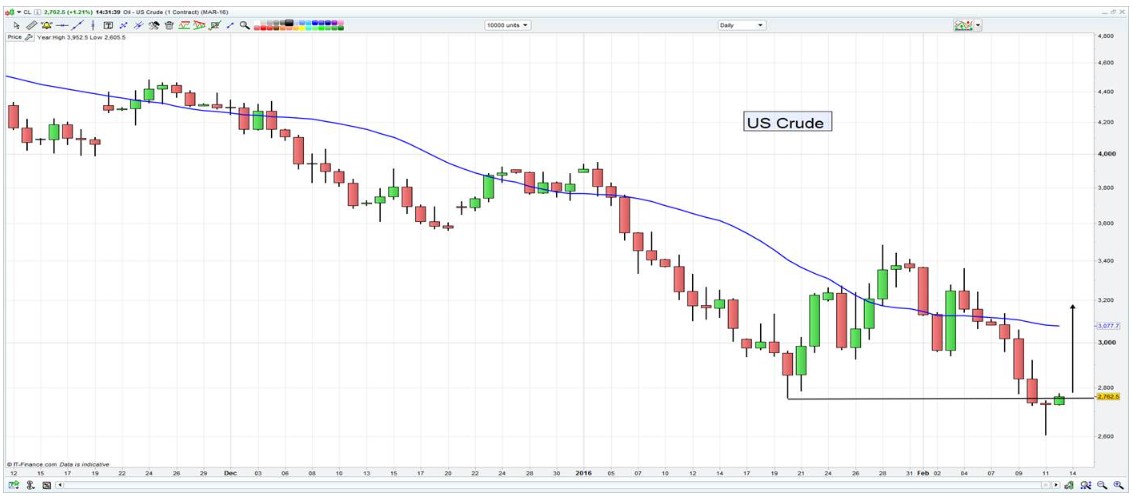
Task: Pick the ruler measurement tool
Action: point(32,25)
